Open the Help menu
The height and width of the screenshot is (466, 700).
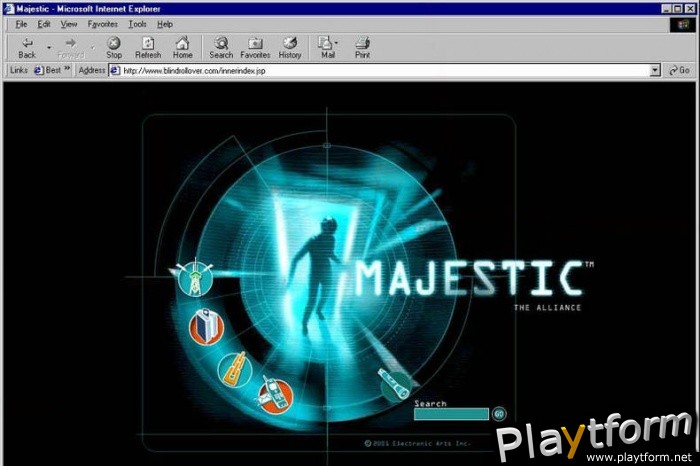click(x=165, y=24)
